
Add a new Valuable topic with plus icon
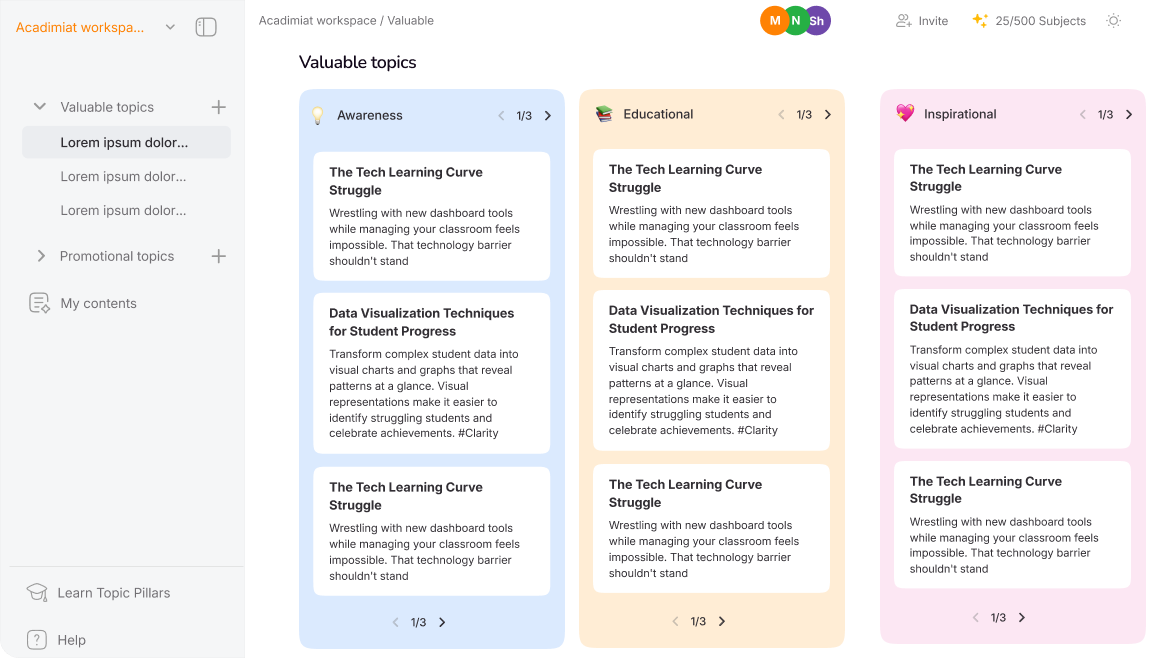[x=219, y=107]
